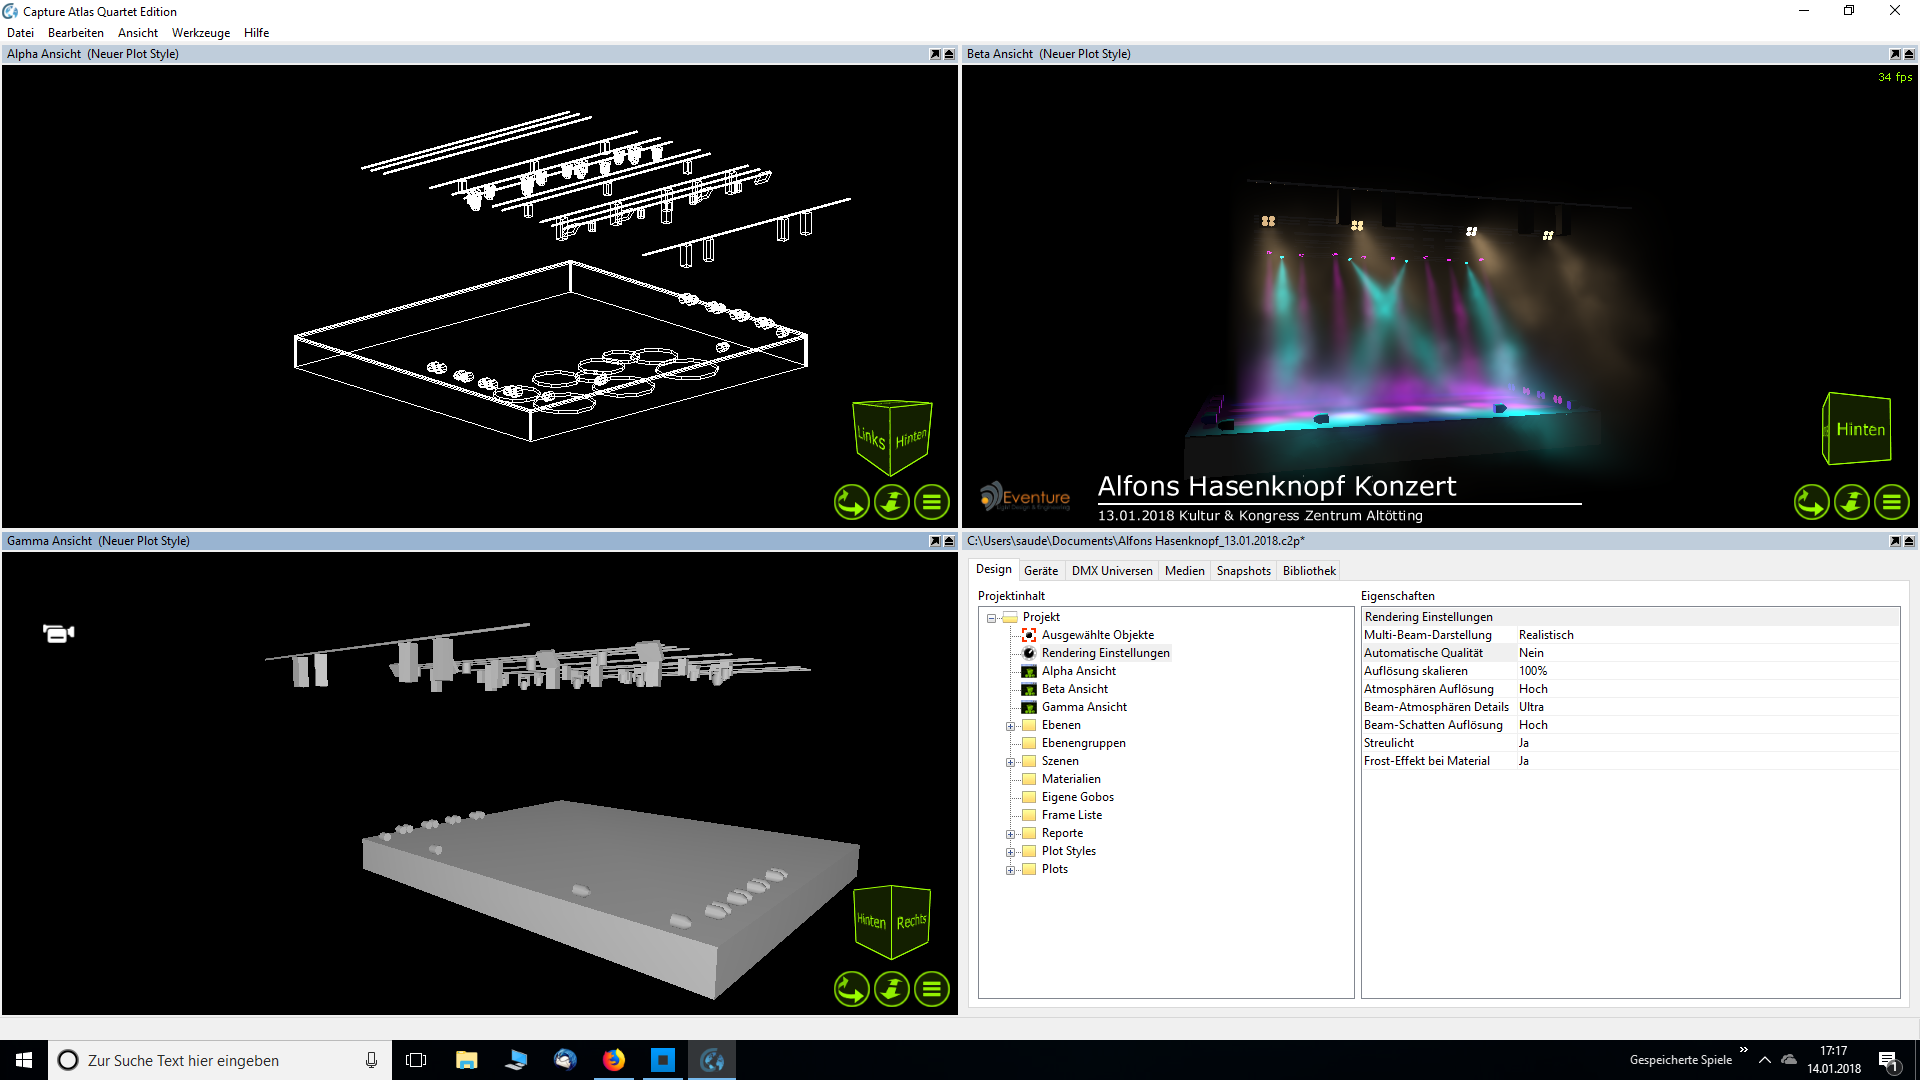Screen dimensions: 1920x1080
Task: Open the Bearbeiten menu
Action: click(76, 33)
